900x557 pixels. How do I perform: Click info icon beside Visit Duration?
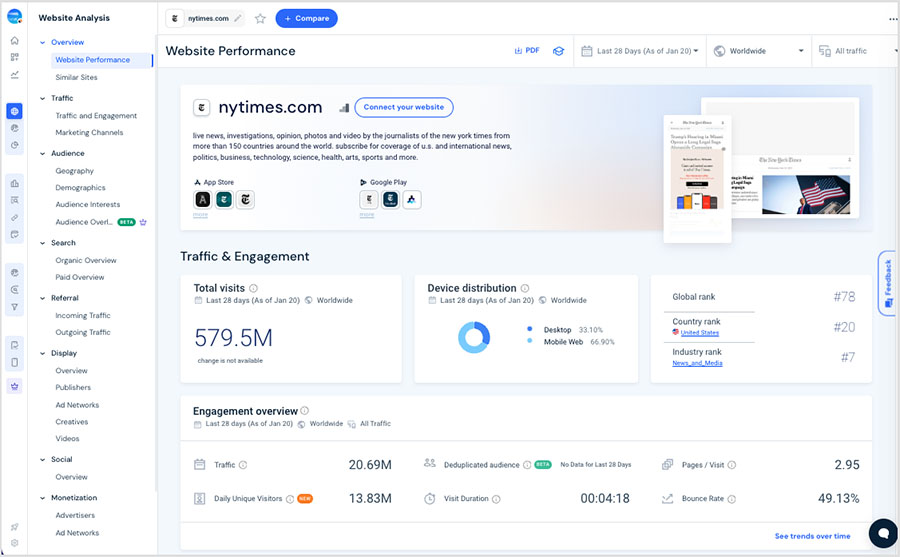pyautogui.click(x=496, y=499)
